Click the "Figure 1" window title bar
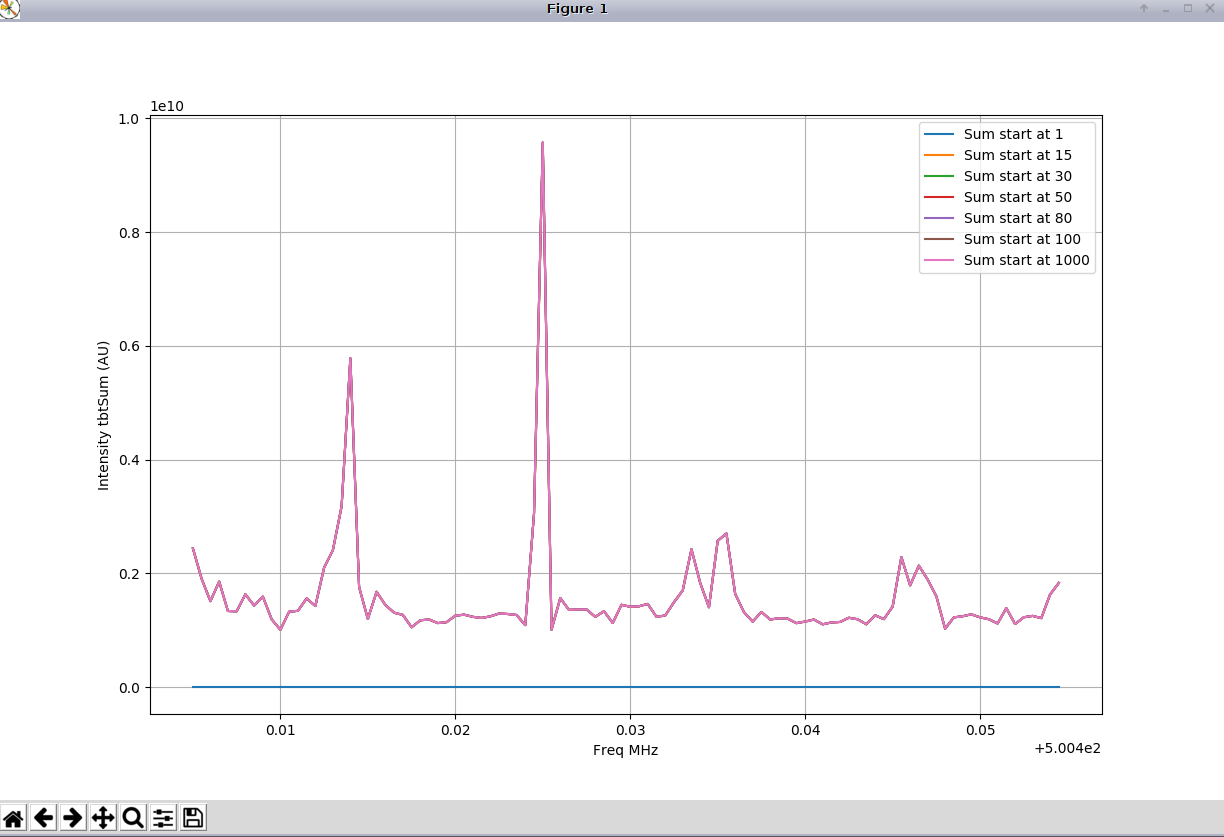 point(577,9)
